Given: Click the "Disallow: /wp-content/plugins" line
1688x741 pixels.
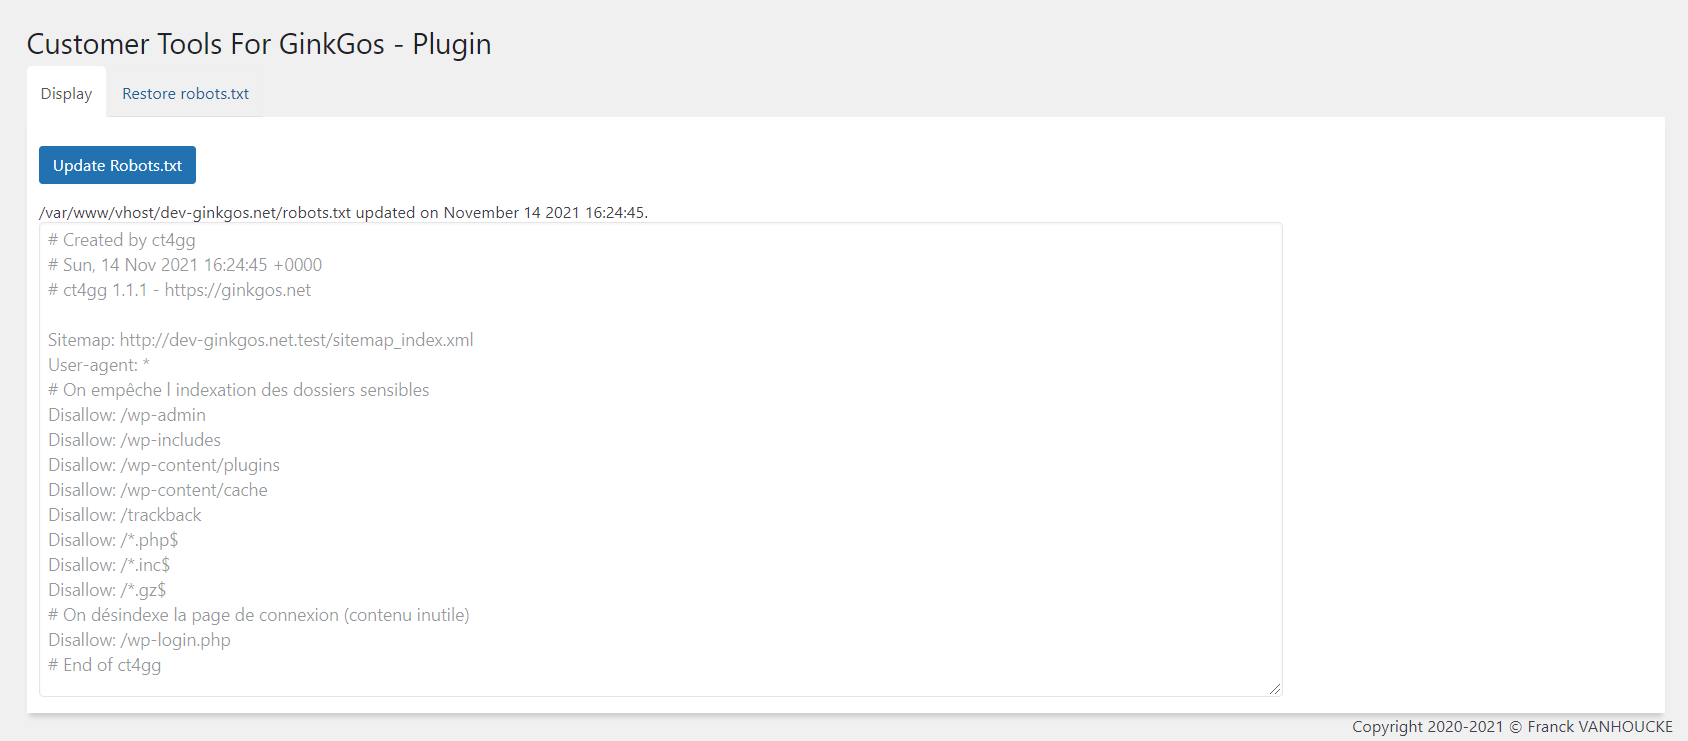Looking at the screenshot, I should point(164,465).
